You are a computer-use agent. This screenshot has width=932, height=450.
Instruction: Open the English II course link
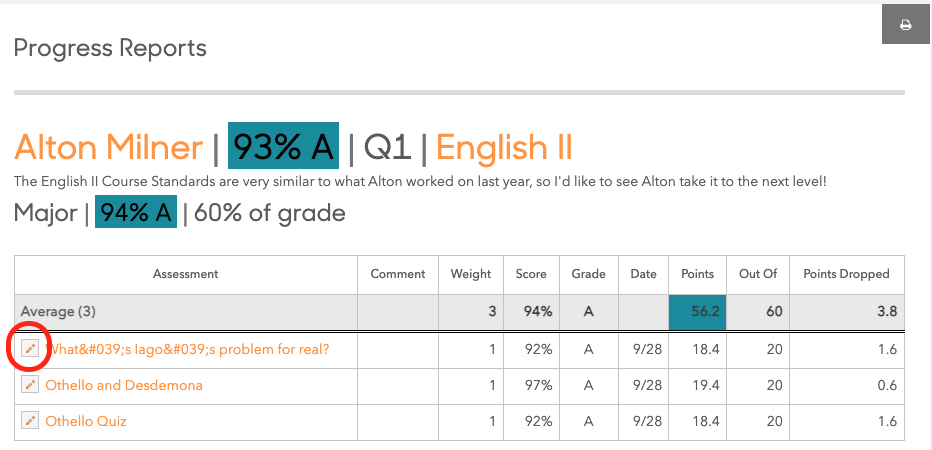(504, 147)
